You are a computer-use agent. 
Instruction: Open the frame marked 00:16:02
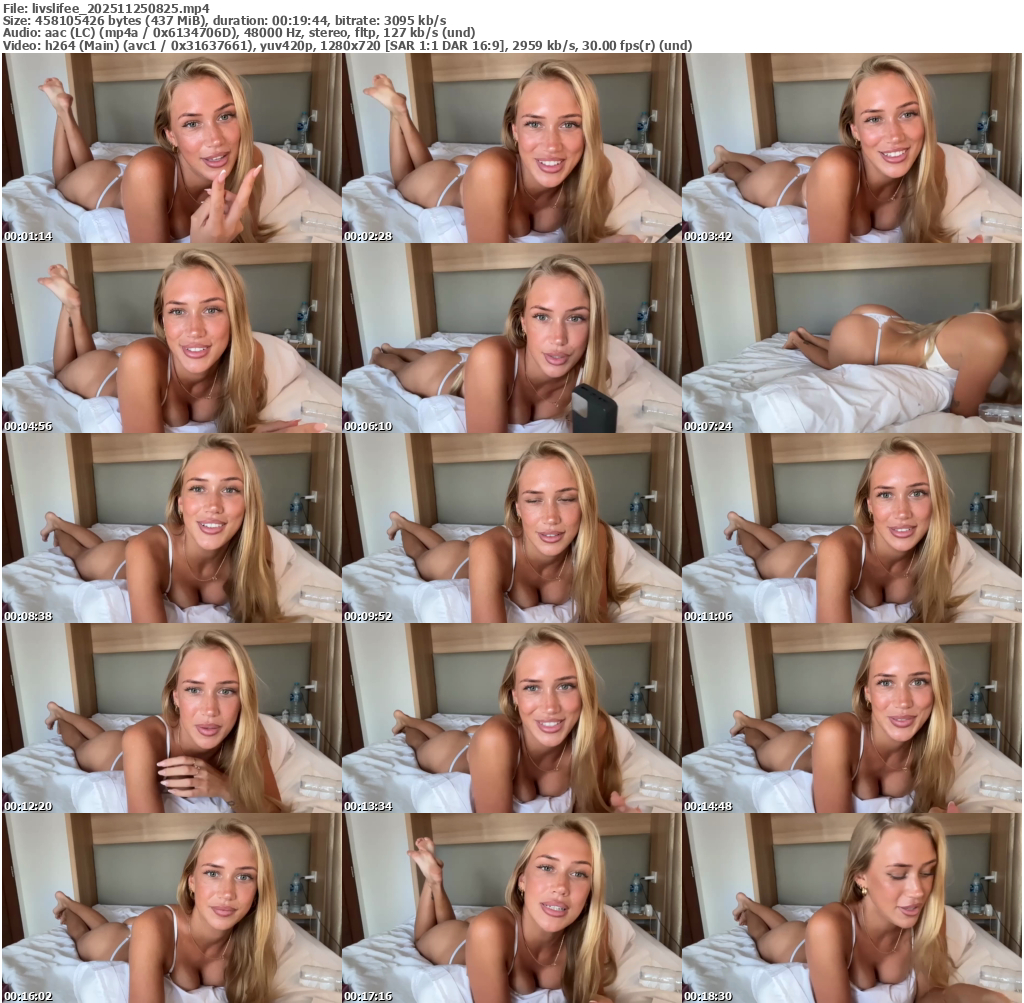point(172,908)
